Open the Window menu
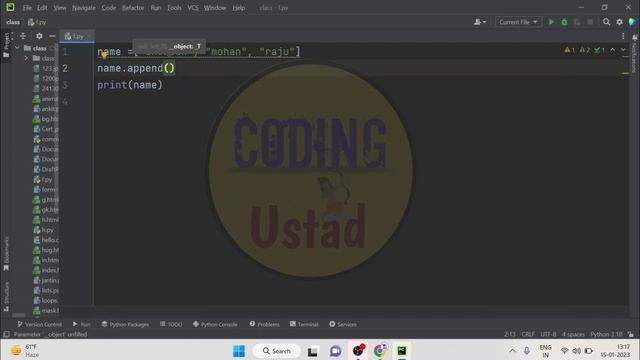 [215, 8]
